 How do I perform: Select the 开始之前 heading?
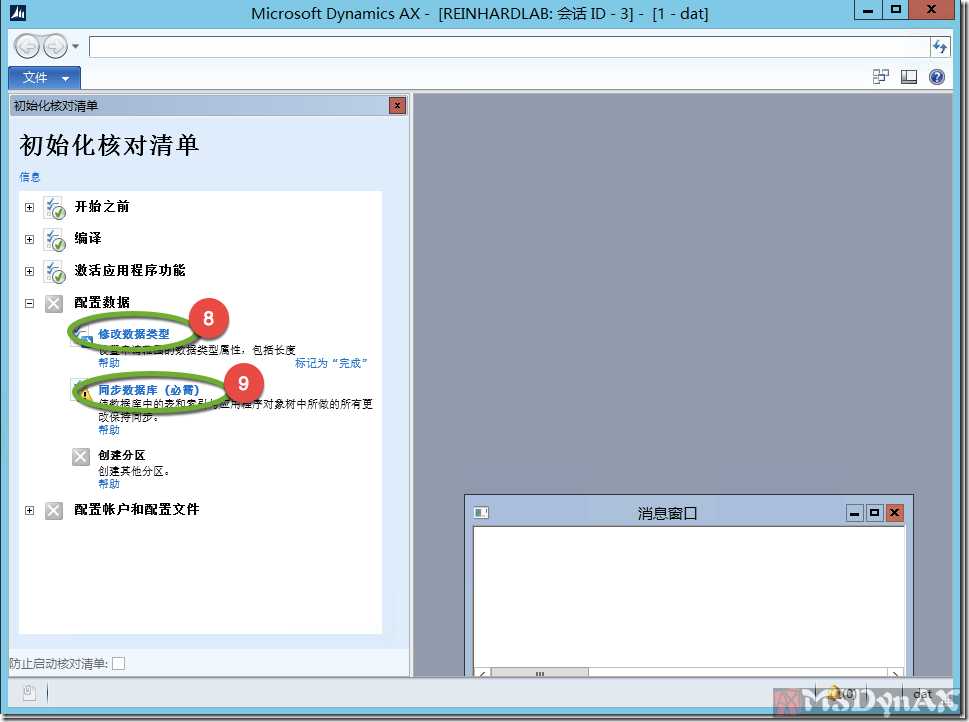tap(102, 206)
